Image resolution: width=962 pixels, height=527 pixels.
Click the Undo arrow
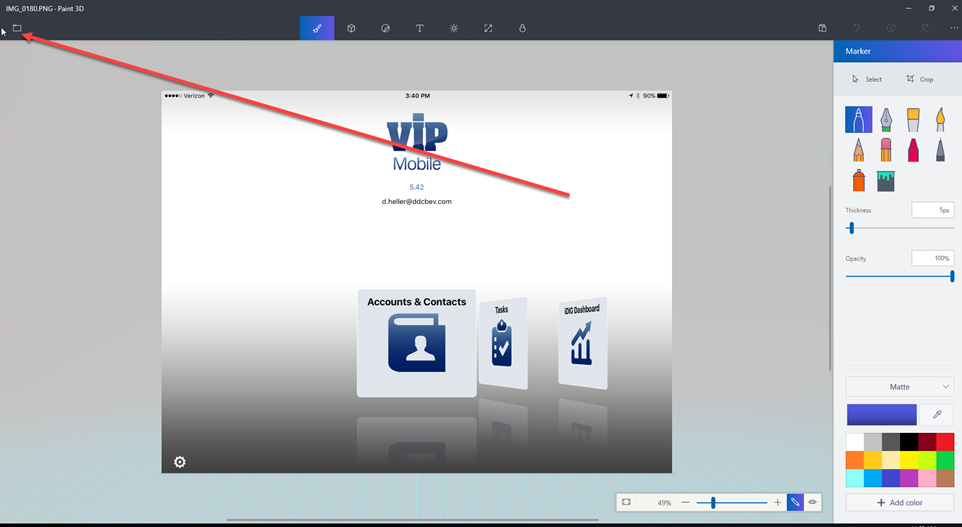coord(856,28)
